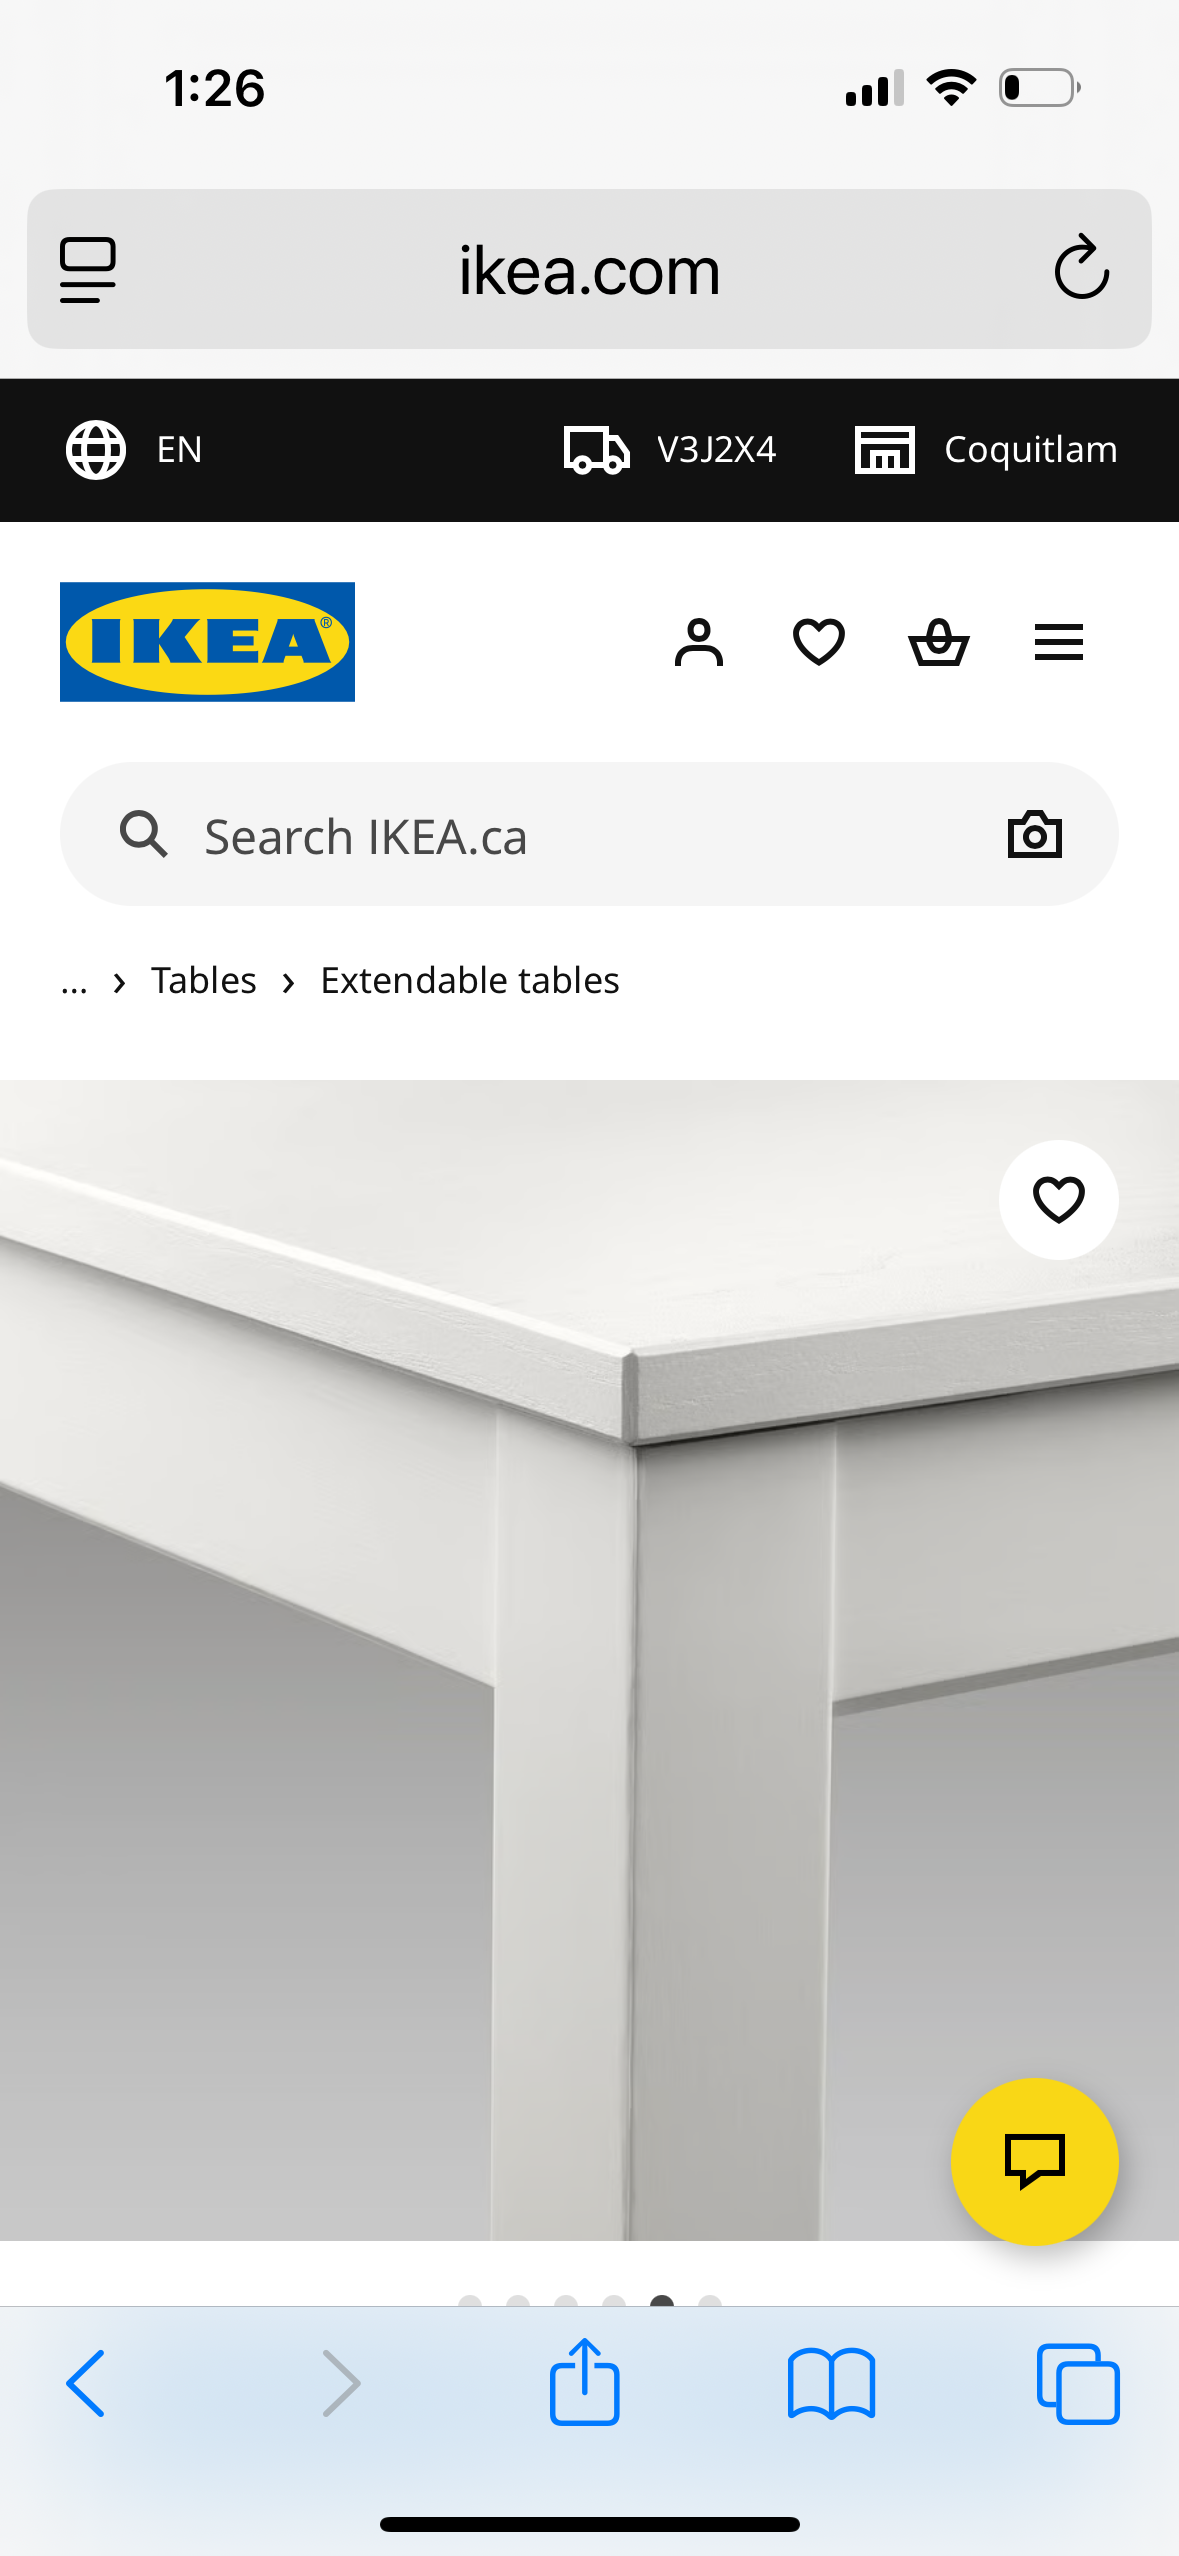
Task: Expand collapsed breadcrumb ellipsis
Action: pos(74,982)
